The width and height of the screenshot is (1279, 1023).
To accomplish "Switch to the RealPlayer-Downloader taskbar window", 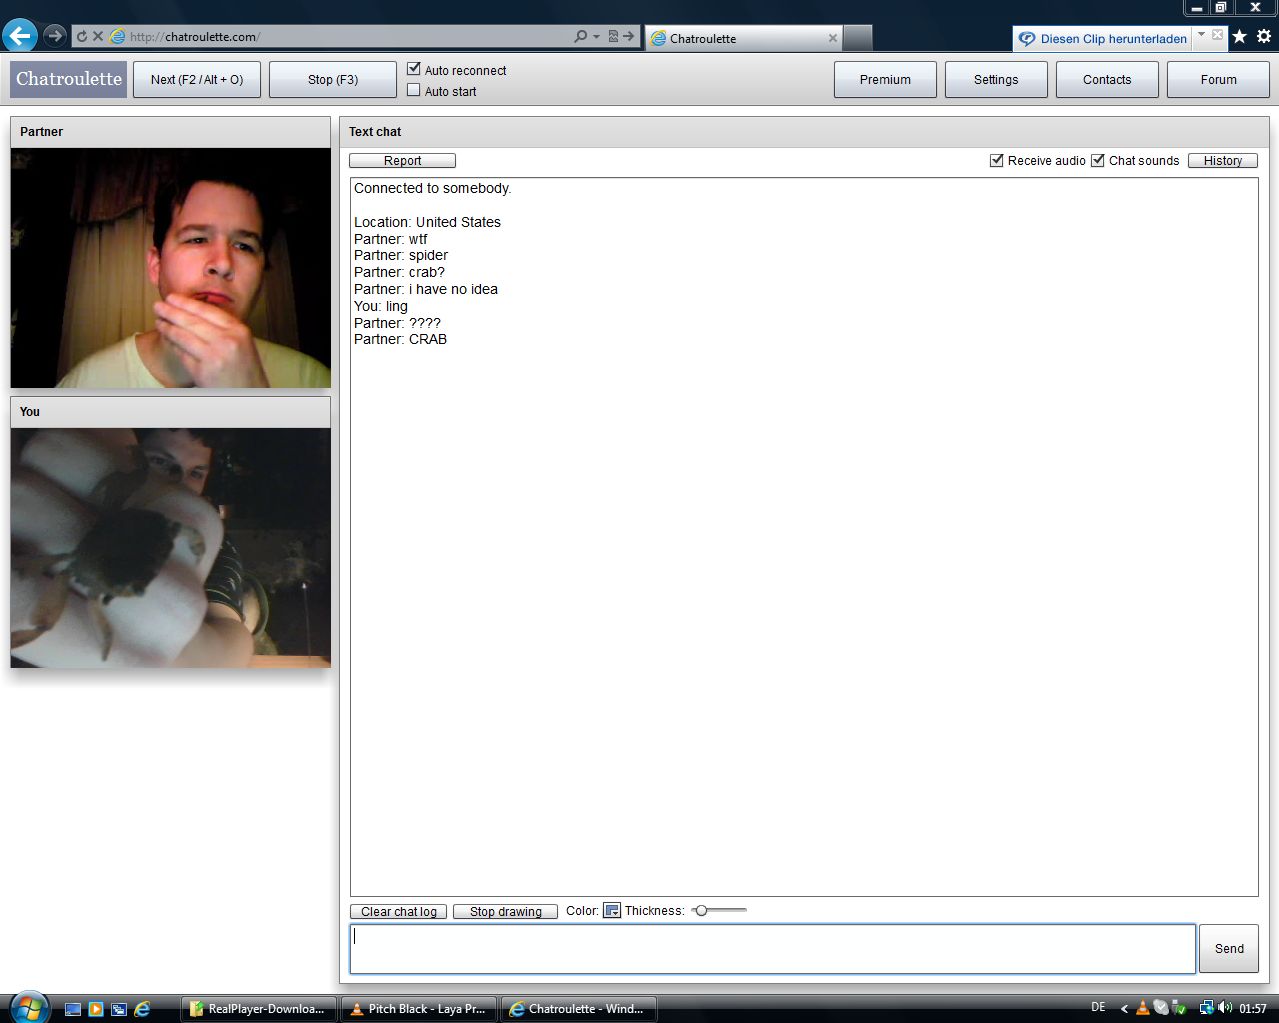I will [x=259, y=1008].
